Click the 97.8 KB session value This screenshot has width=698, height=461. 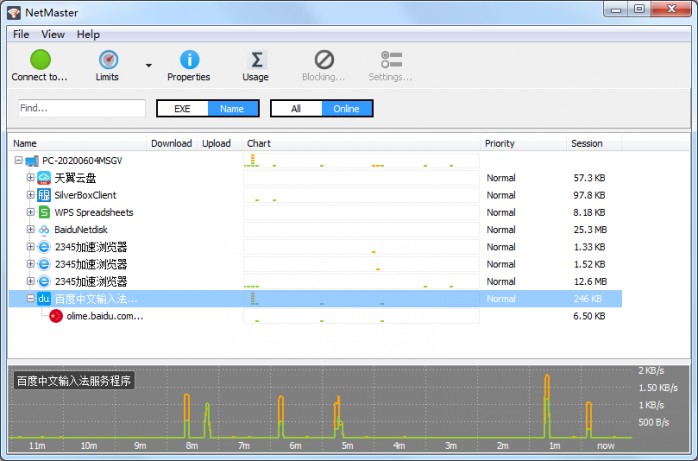click(589, 195)
